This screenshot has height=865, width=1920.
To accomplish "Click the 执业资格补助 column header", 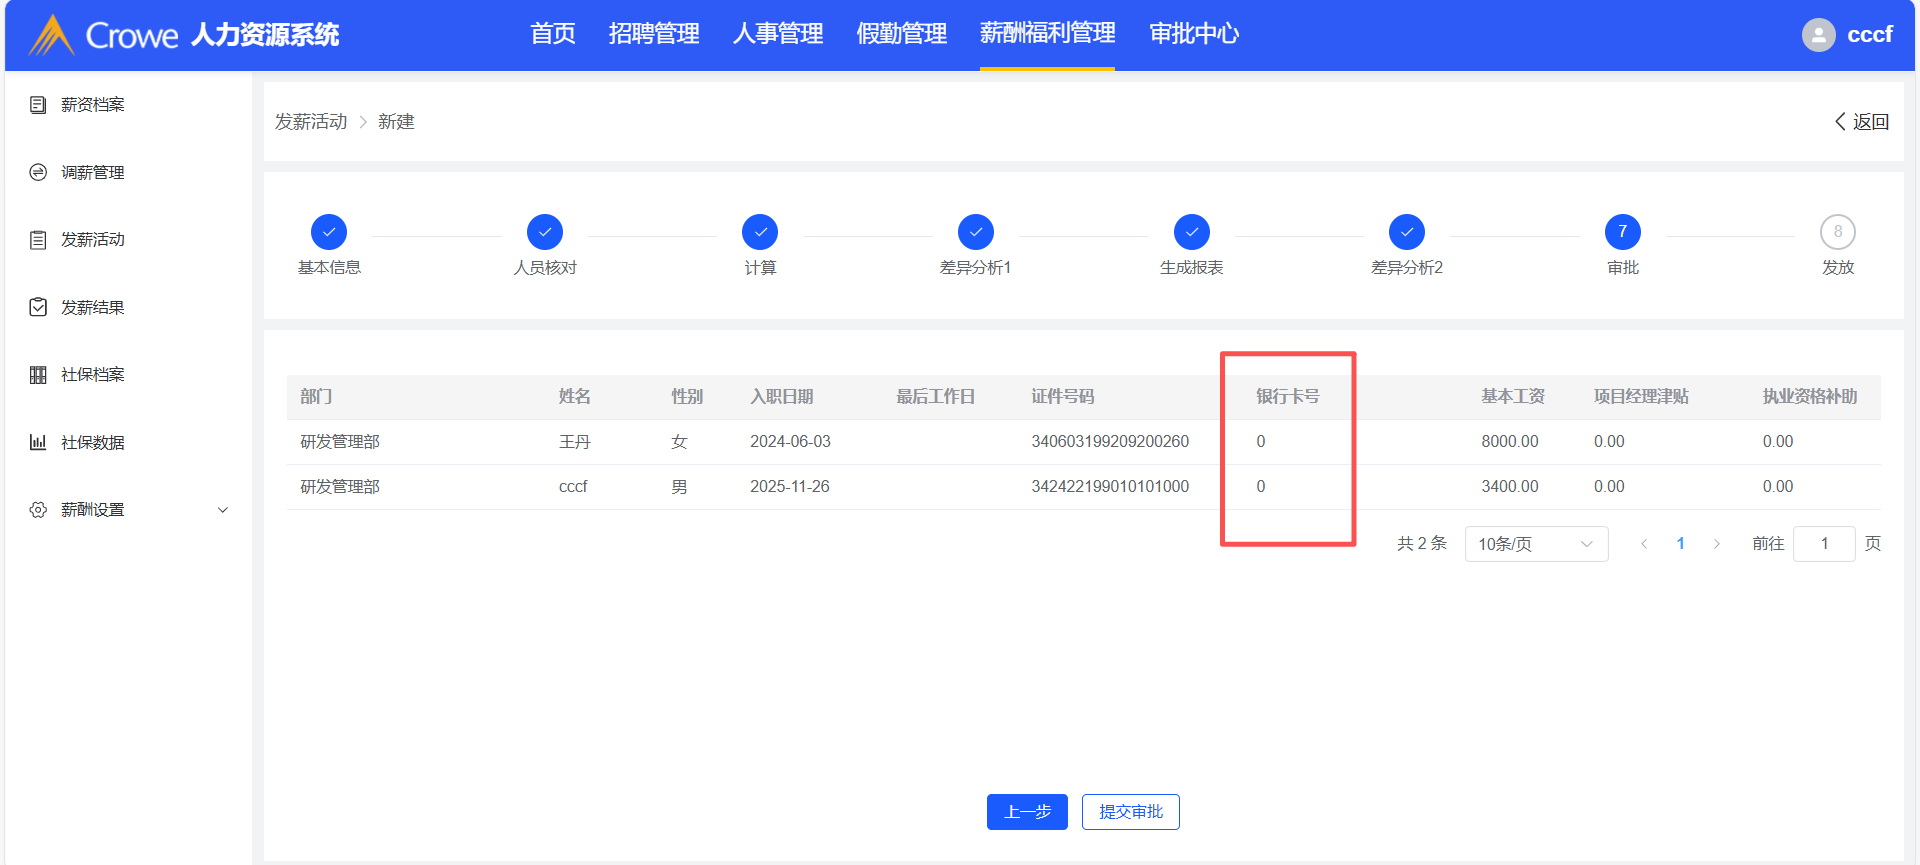I will click(x=1810, y=397).
